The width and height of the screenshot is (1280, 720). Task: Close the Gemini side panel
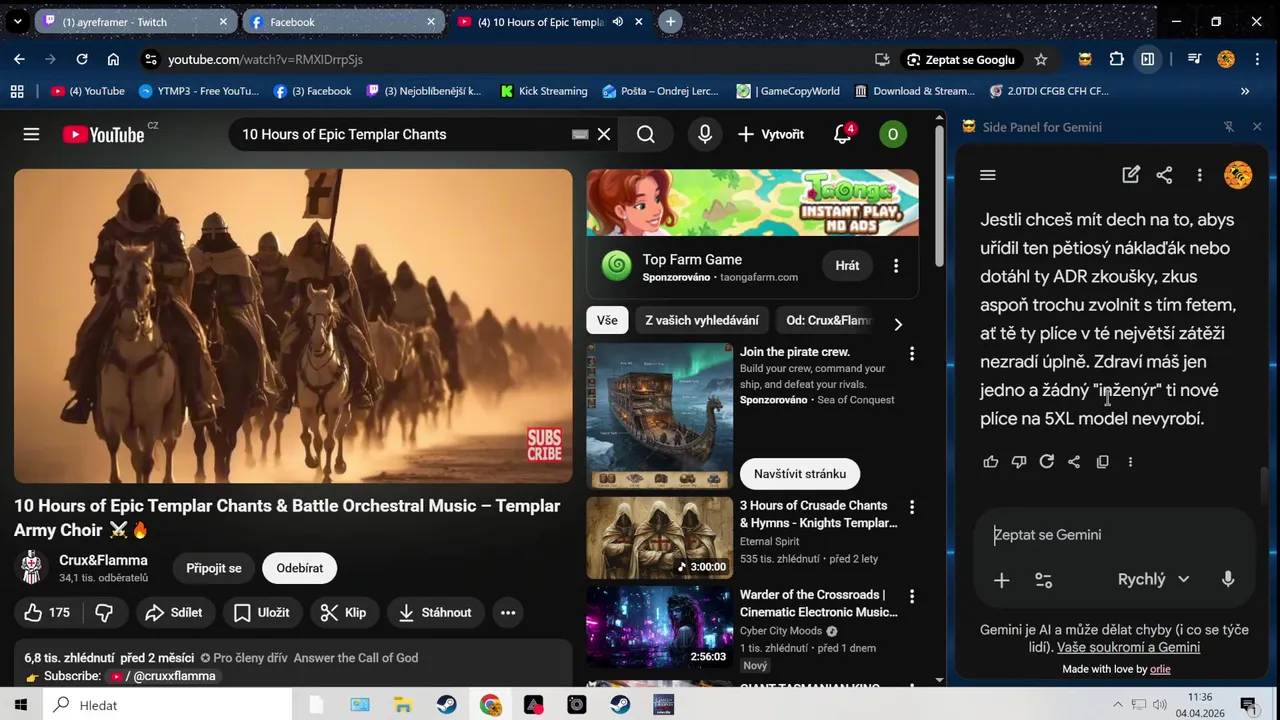coord(1257,127)
